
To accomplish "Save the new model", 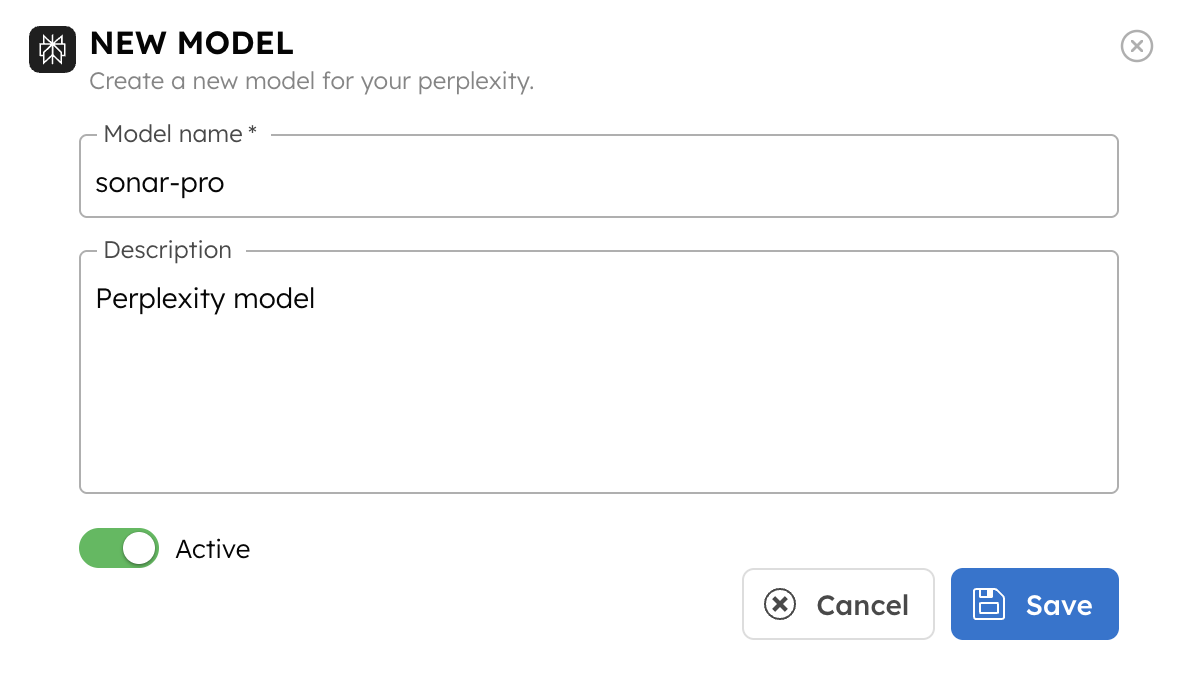I will (x=1034, y=605).
